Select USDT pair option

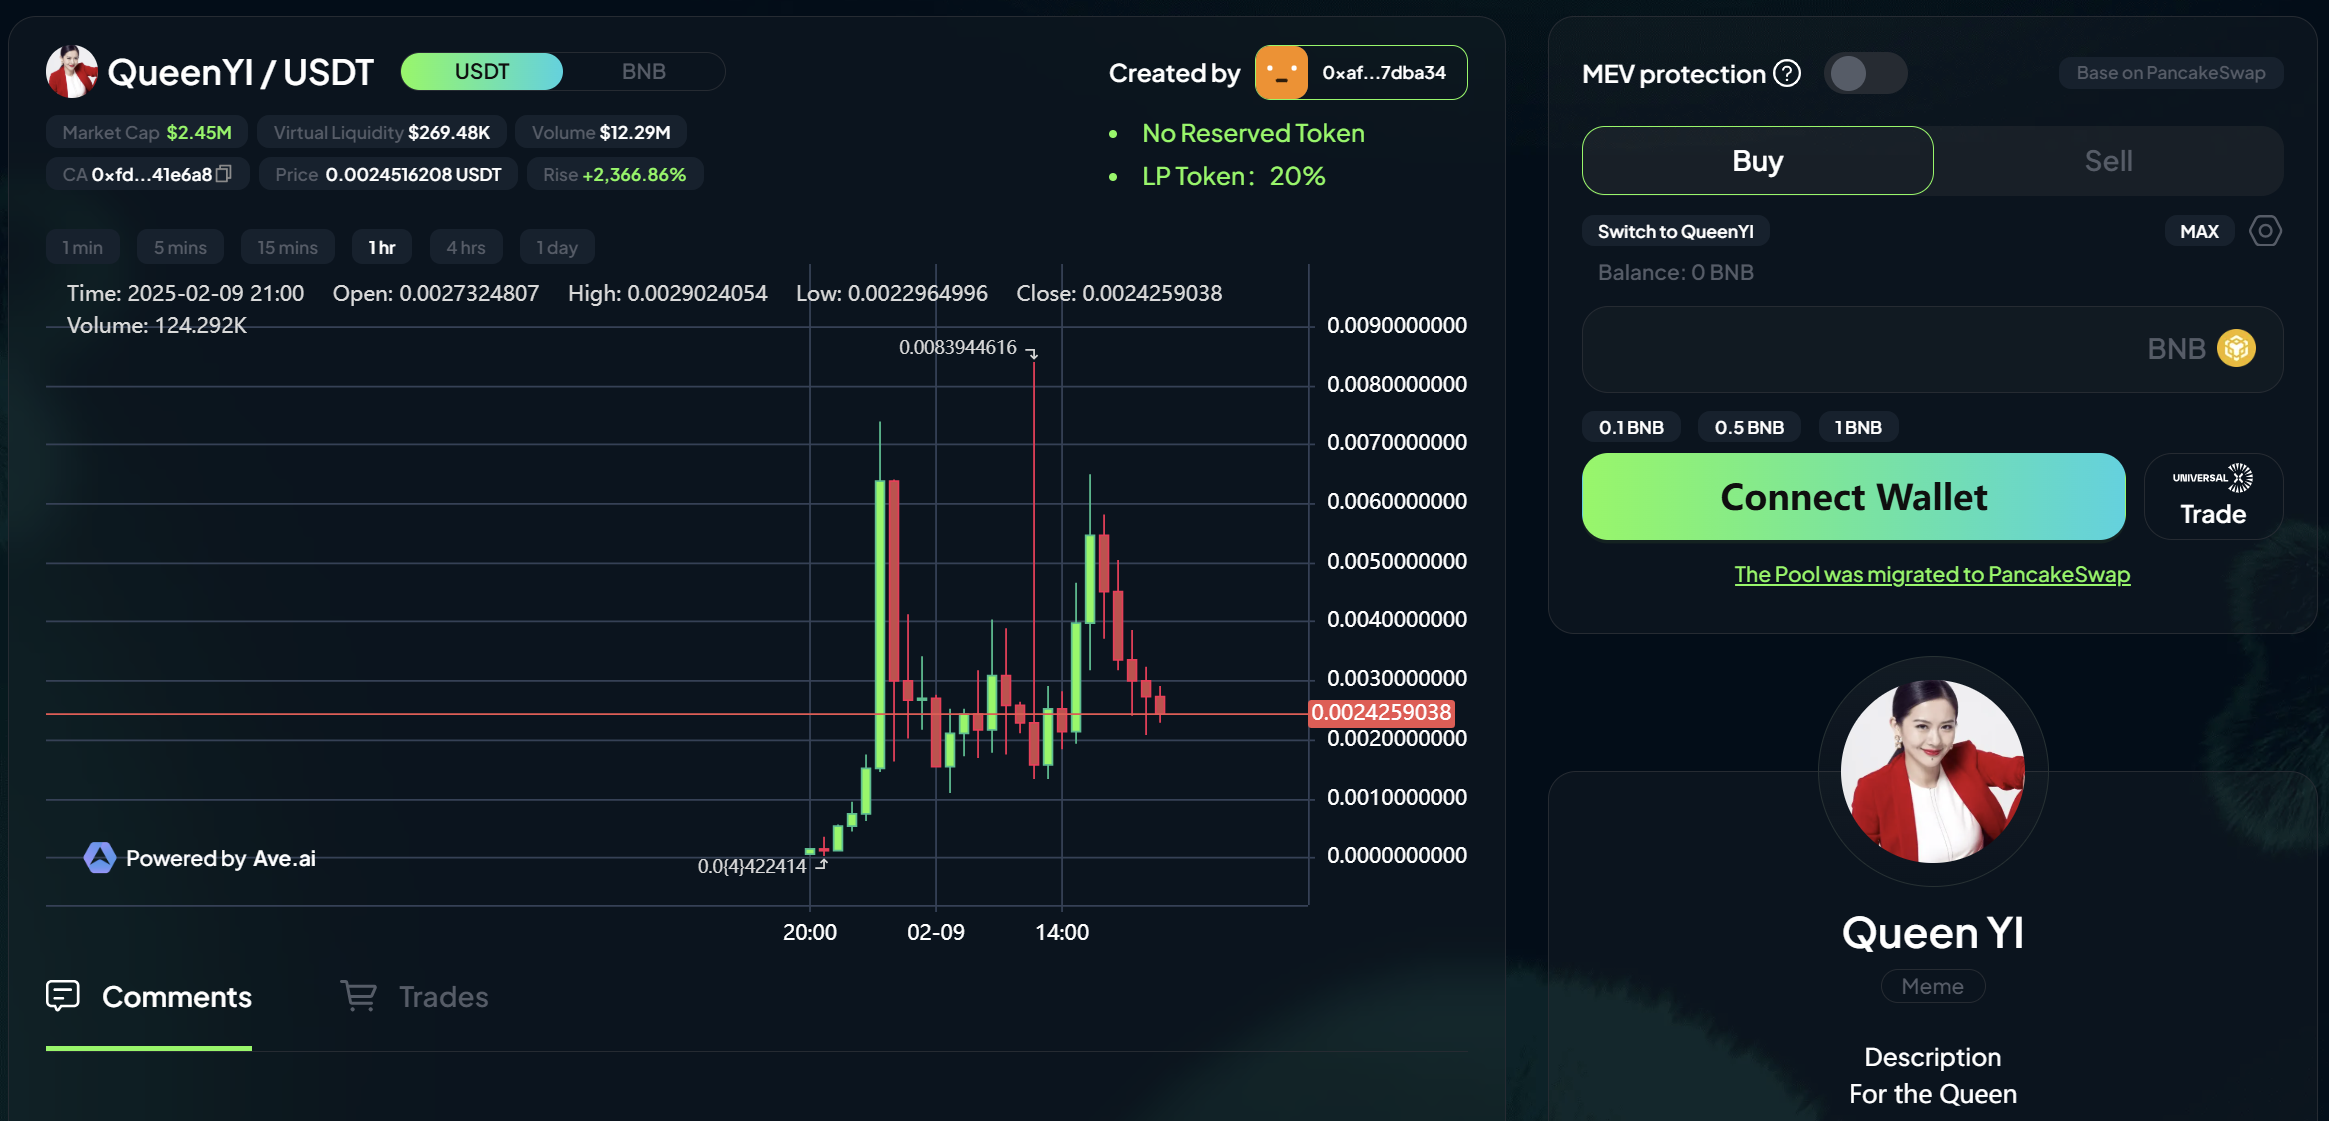(x=482, y=72)
